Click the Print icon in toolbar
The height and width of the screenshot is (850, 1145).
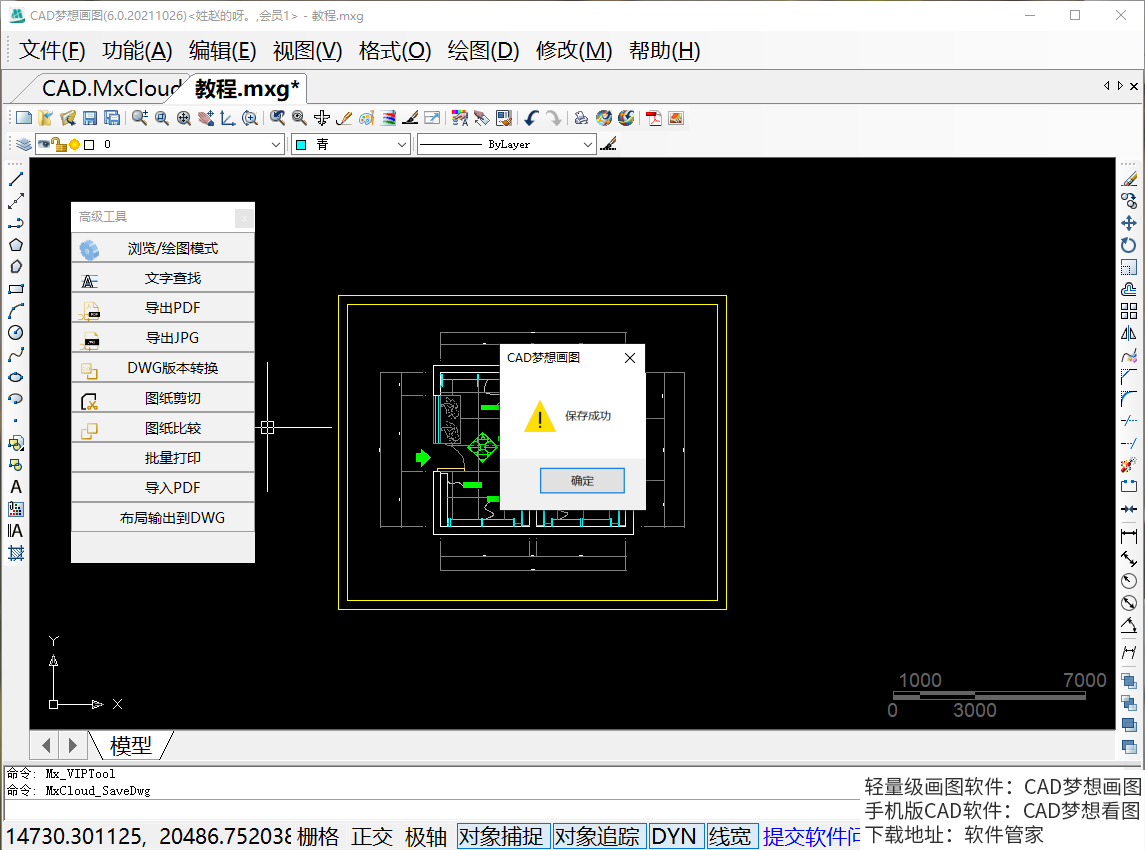(581, 118)
